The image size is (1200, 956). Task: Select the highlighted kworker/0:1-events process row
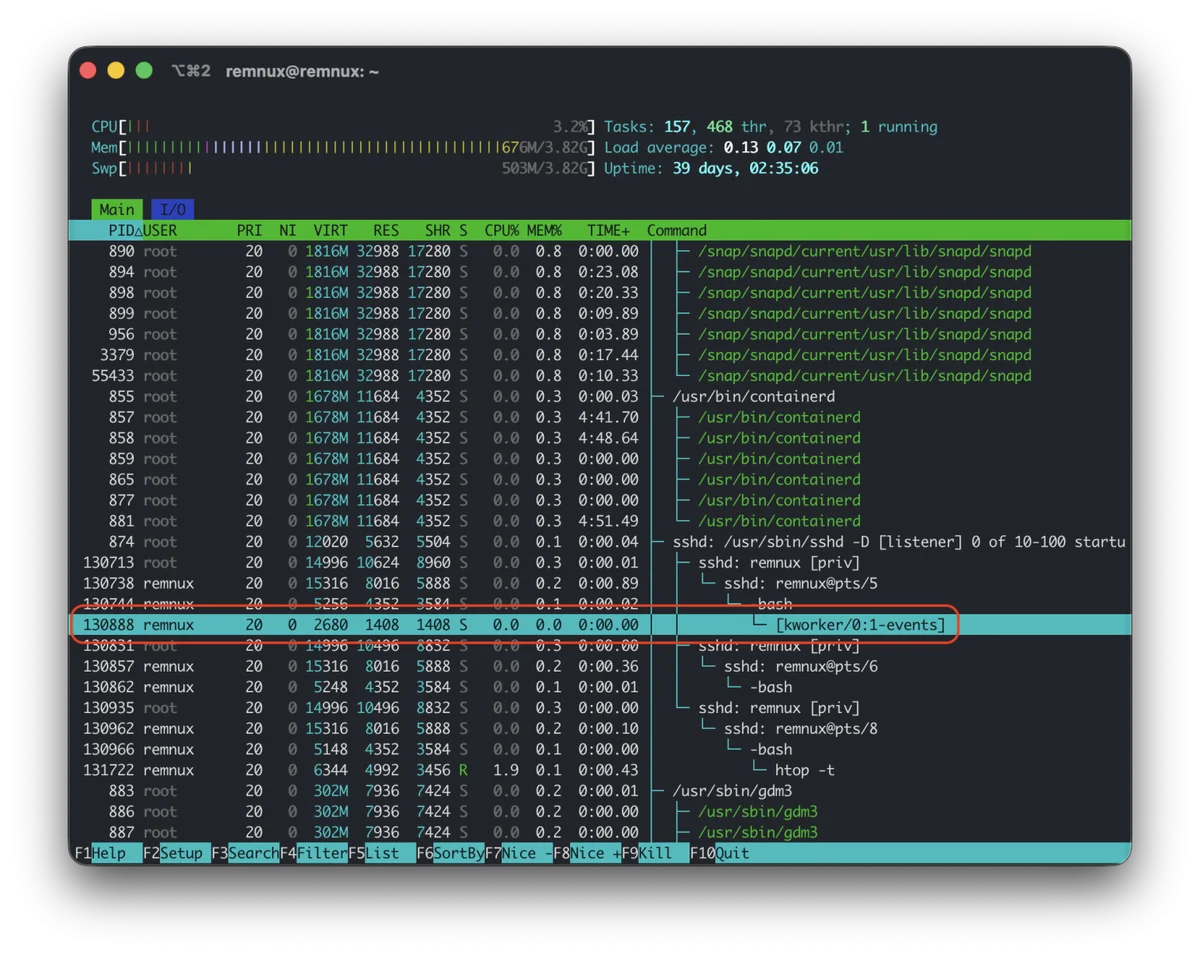click(600, 625)
